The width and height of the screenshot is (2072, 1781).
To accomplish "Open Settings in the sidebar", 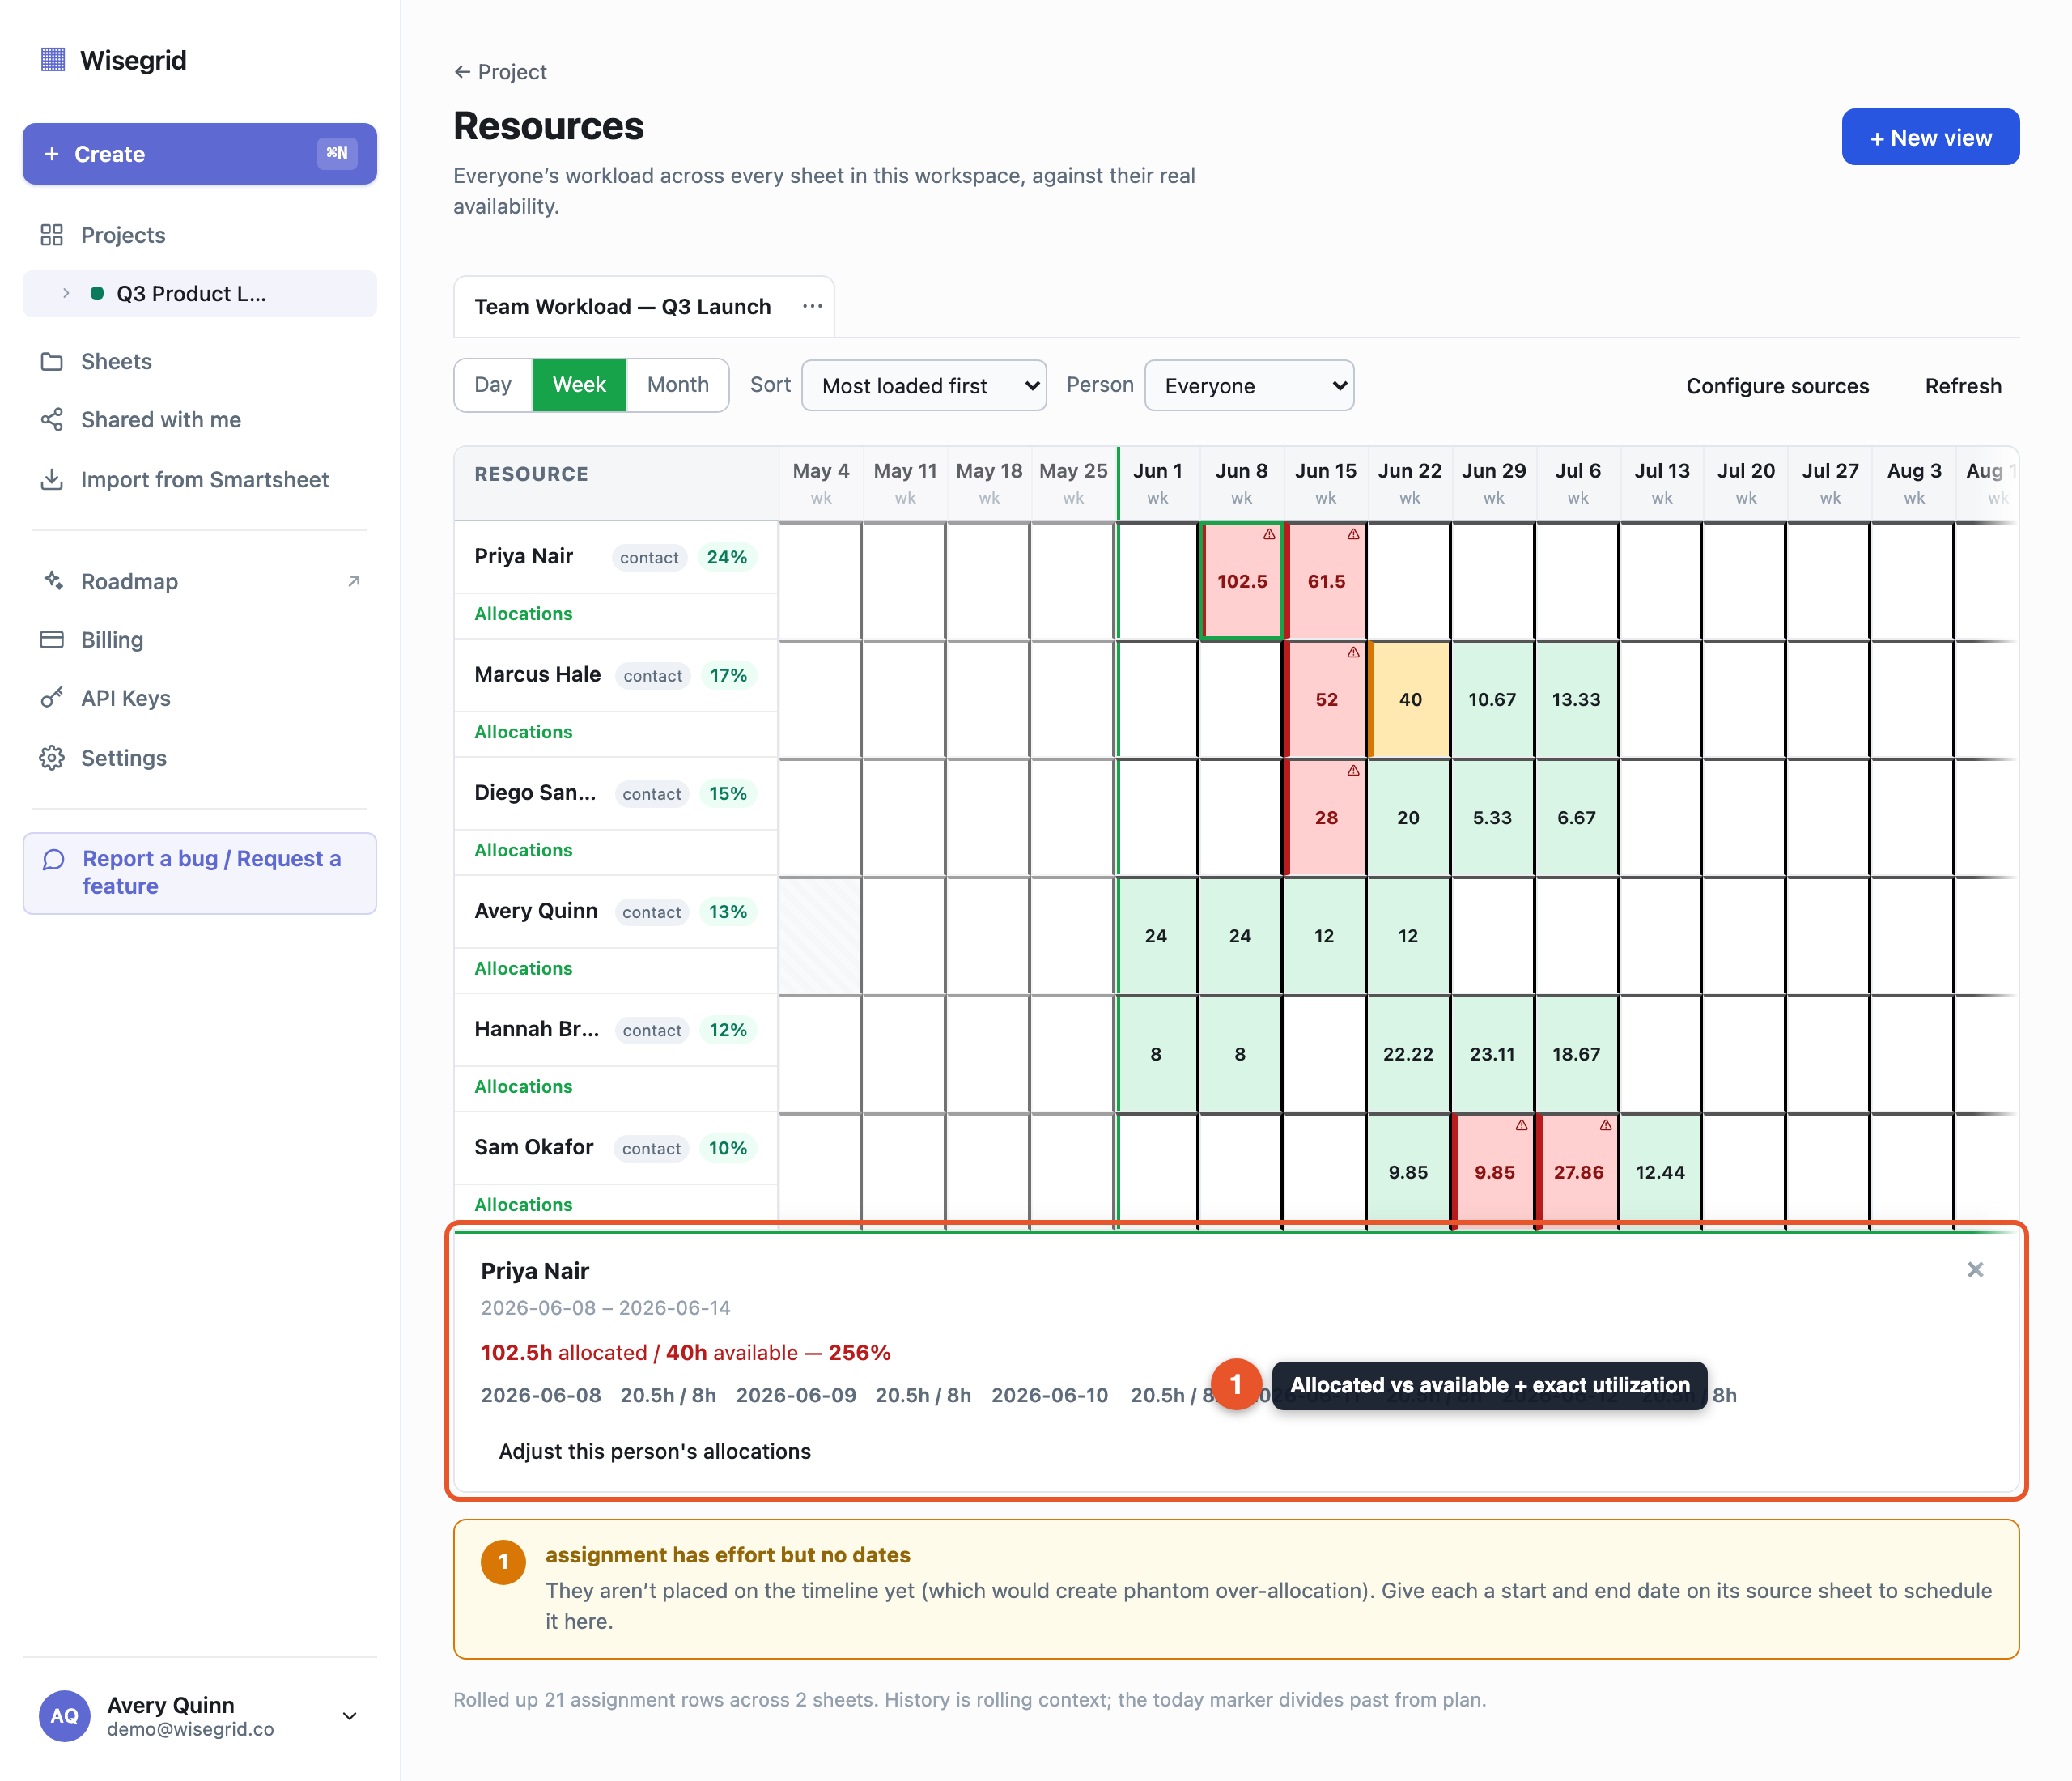I will point(200,758).
